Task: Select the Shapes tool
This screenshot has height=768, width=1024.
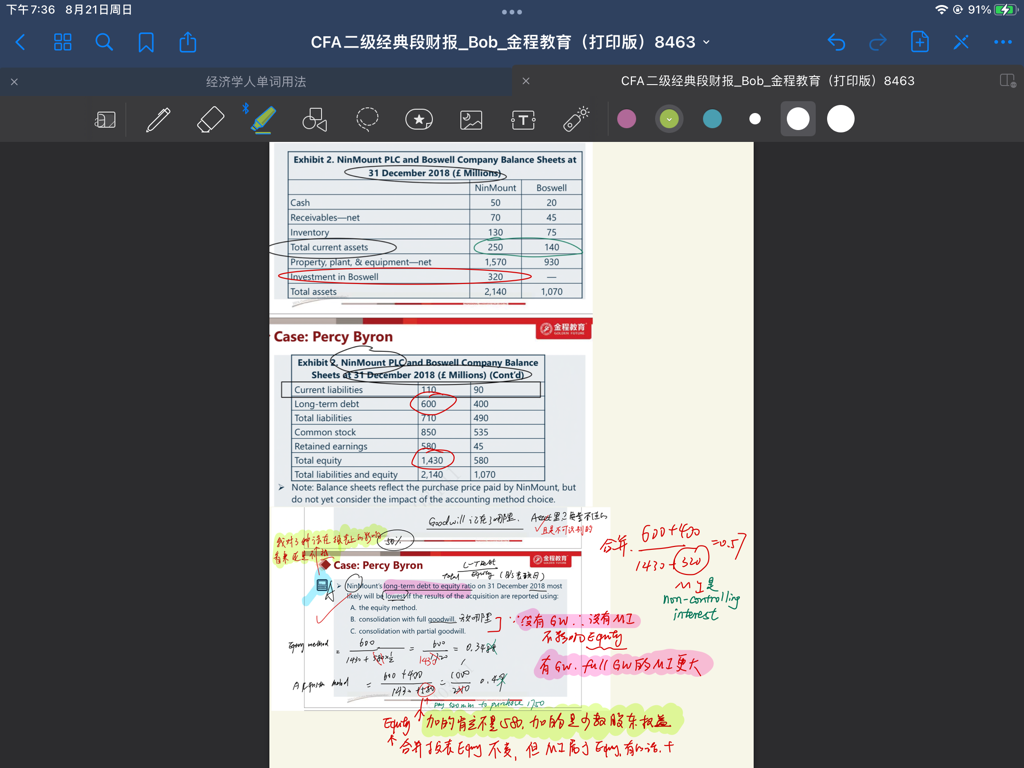Action: tap(315, 120)
